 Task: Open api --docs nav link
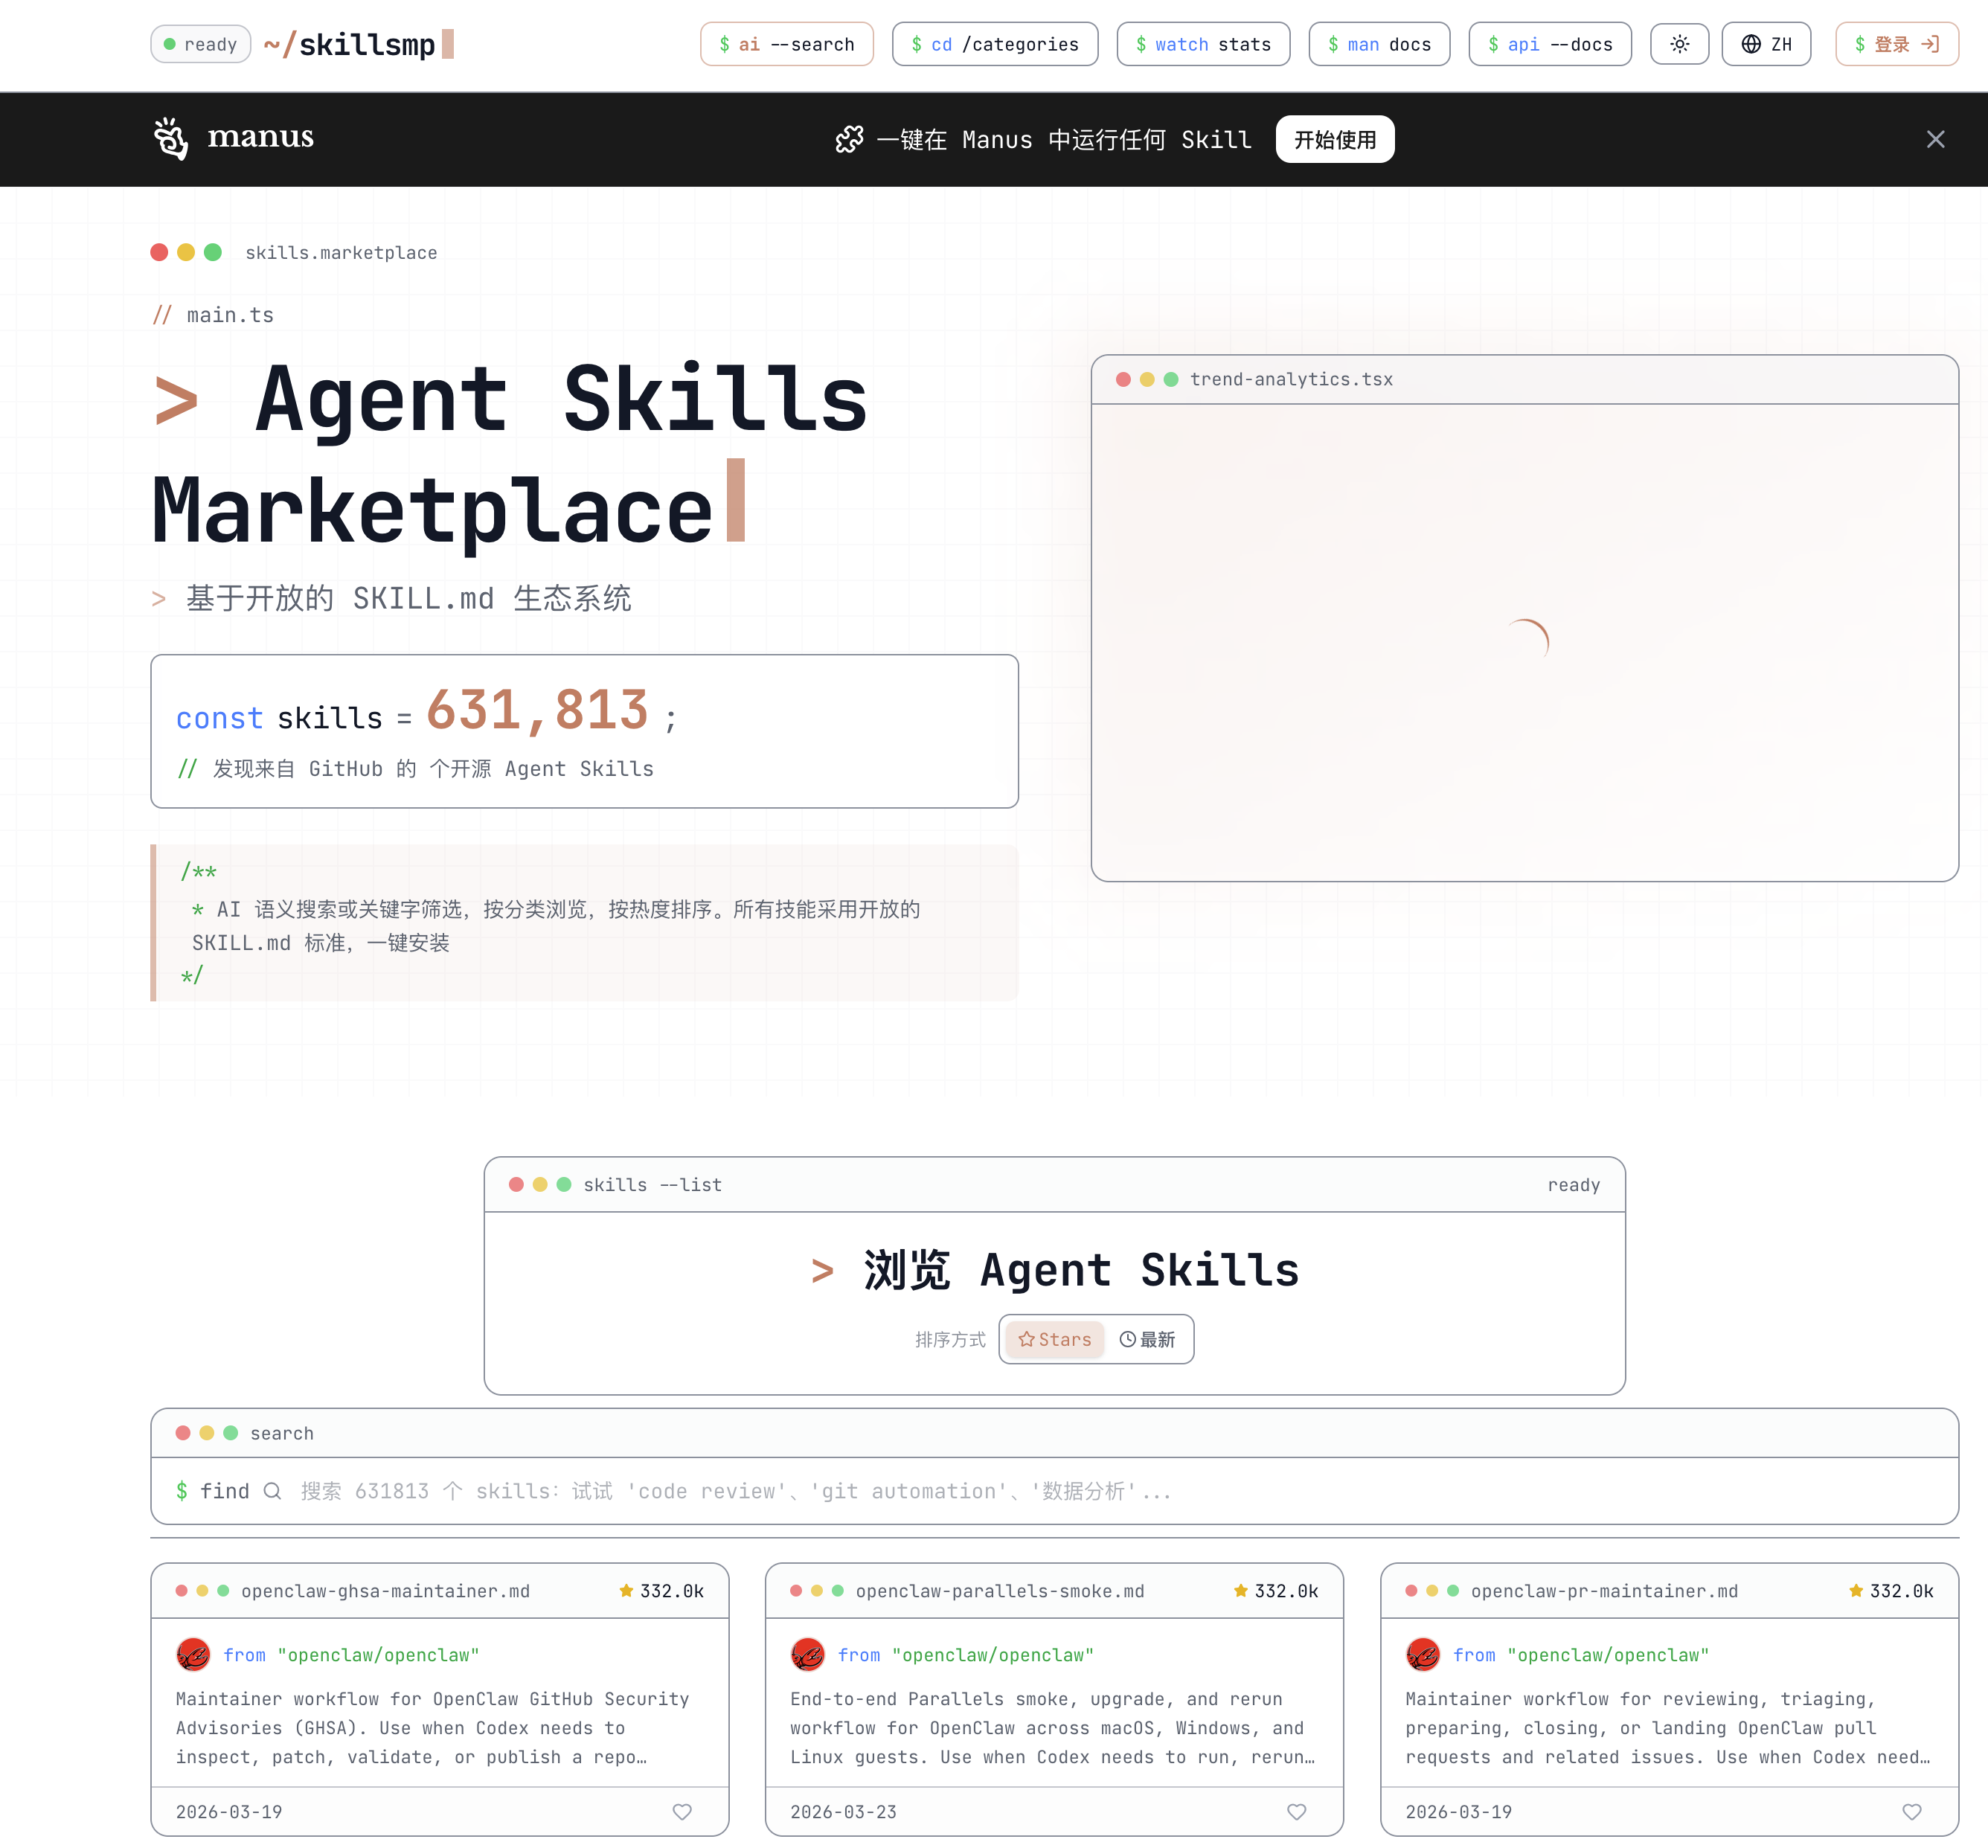pos(1549,44)
